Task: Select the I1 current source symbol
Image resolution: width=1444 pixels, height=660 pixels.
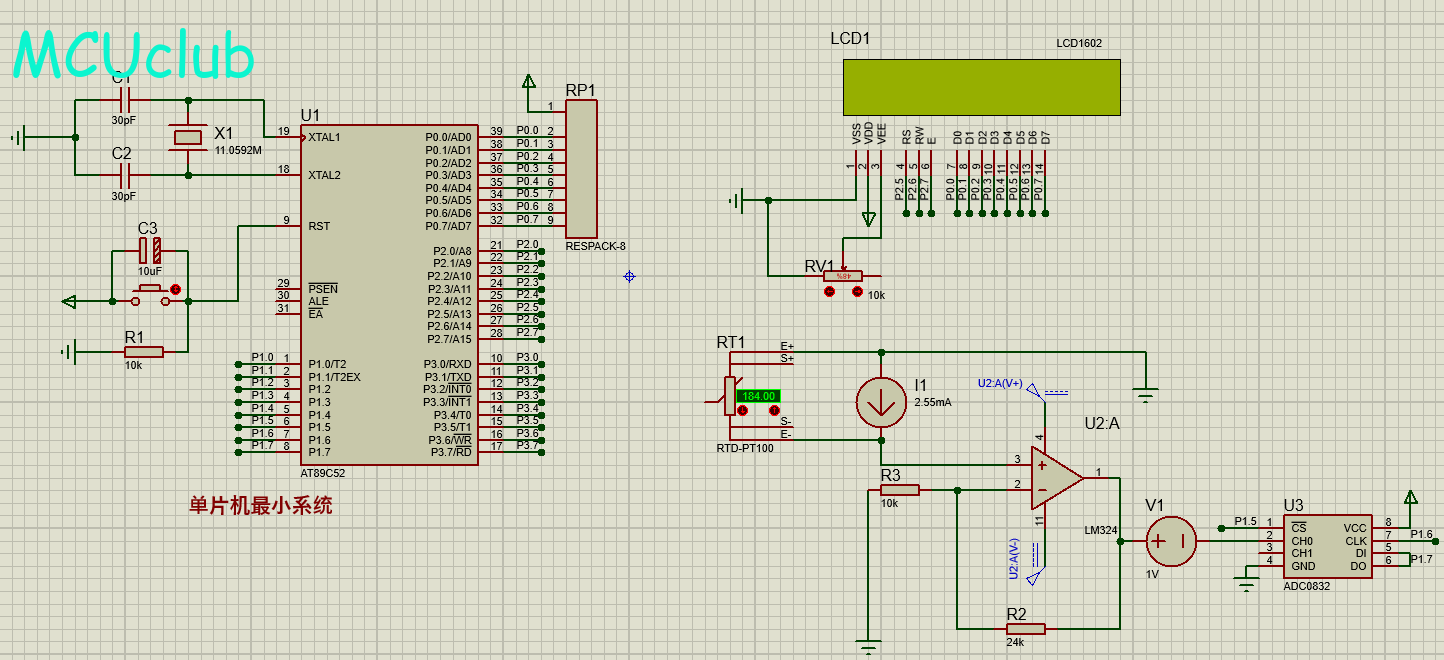Action: 880,402
